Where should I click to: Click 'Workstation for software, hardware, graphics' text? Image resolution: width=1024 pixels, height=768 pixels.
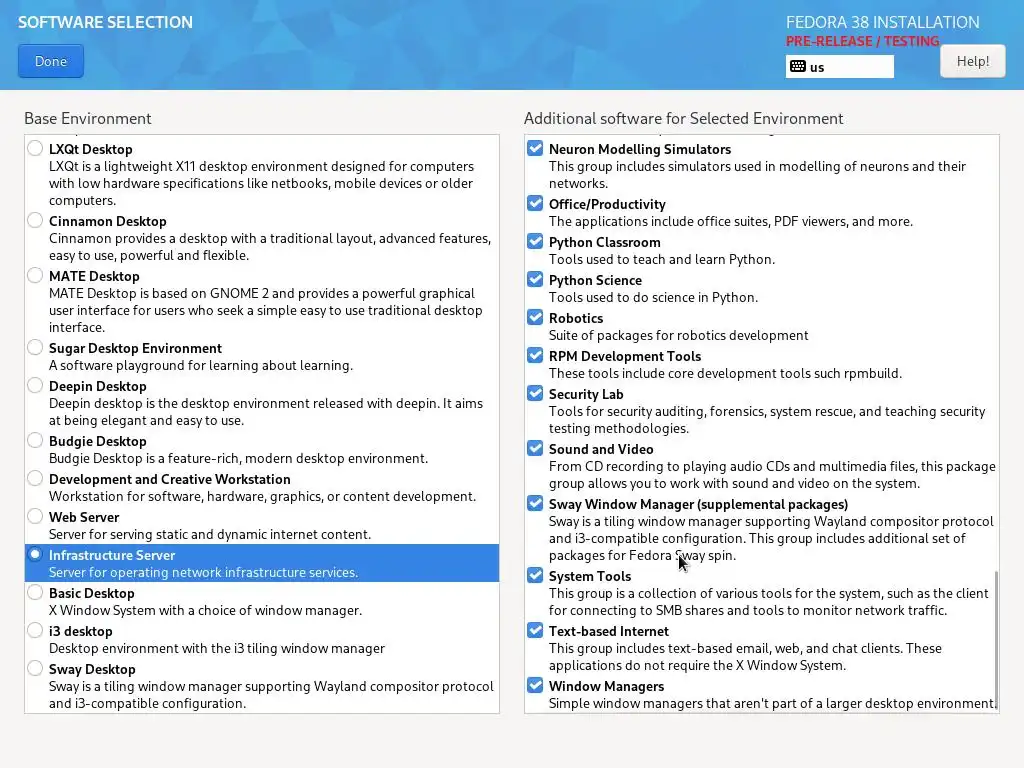[263, 496]
